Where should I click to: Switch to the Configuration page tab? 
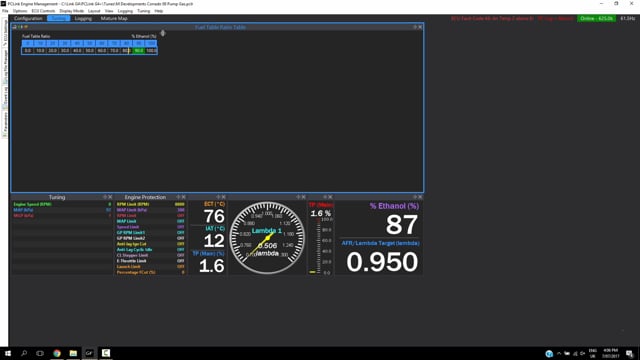28,18
